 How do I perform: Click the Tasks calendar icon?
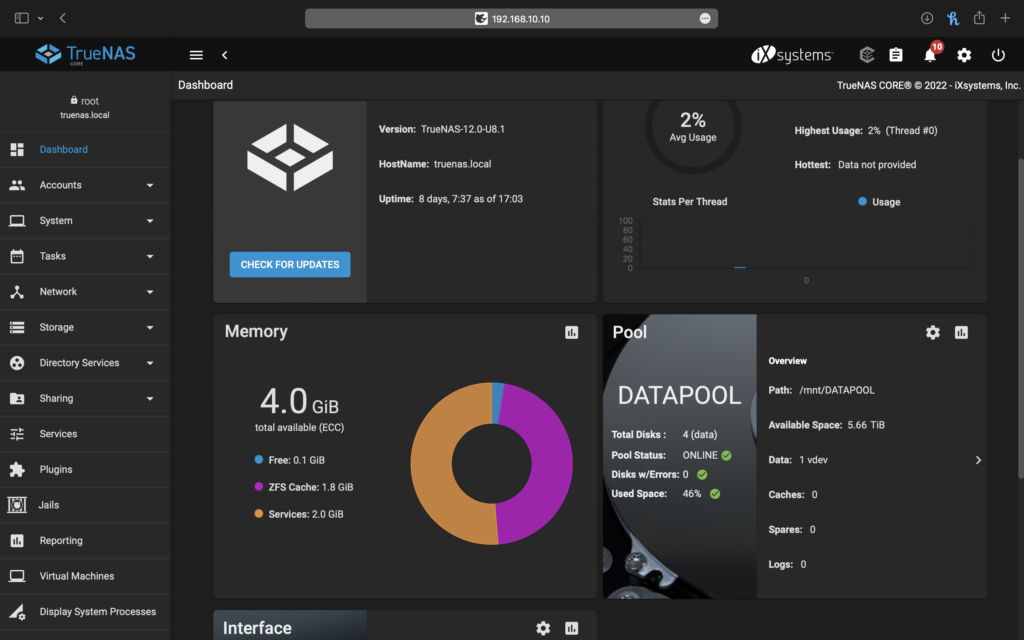(17, 256)
